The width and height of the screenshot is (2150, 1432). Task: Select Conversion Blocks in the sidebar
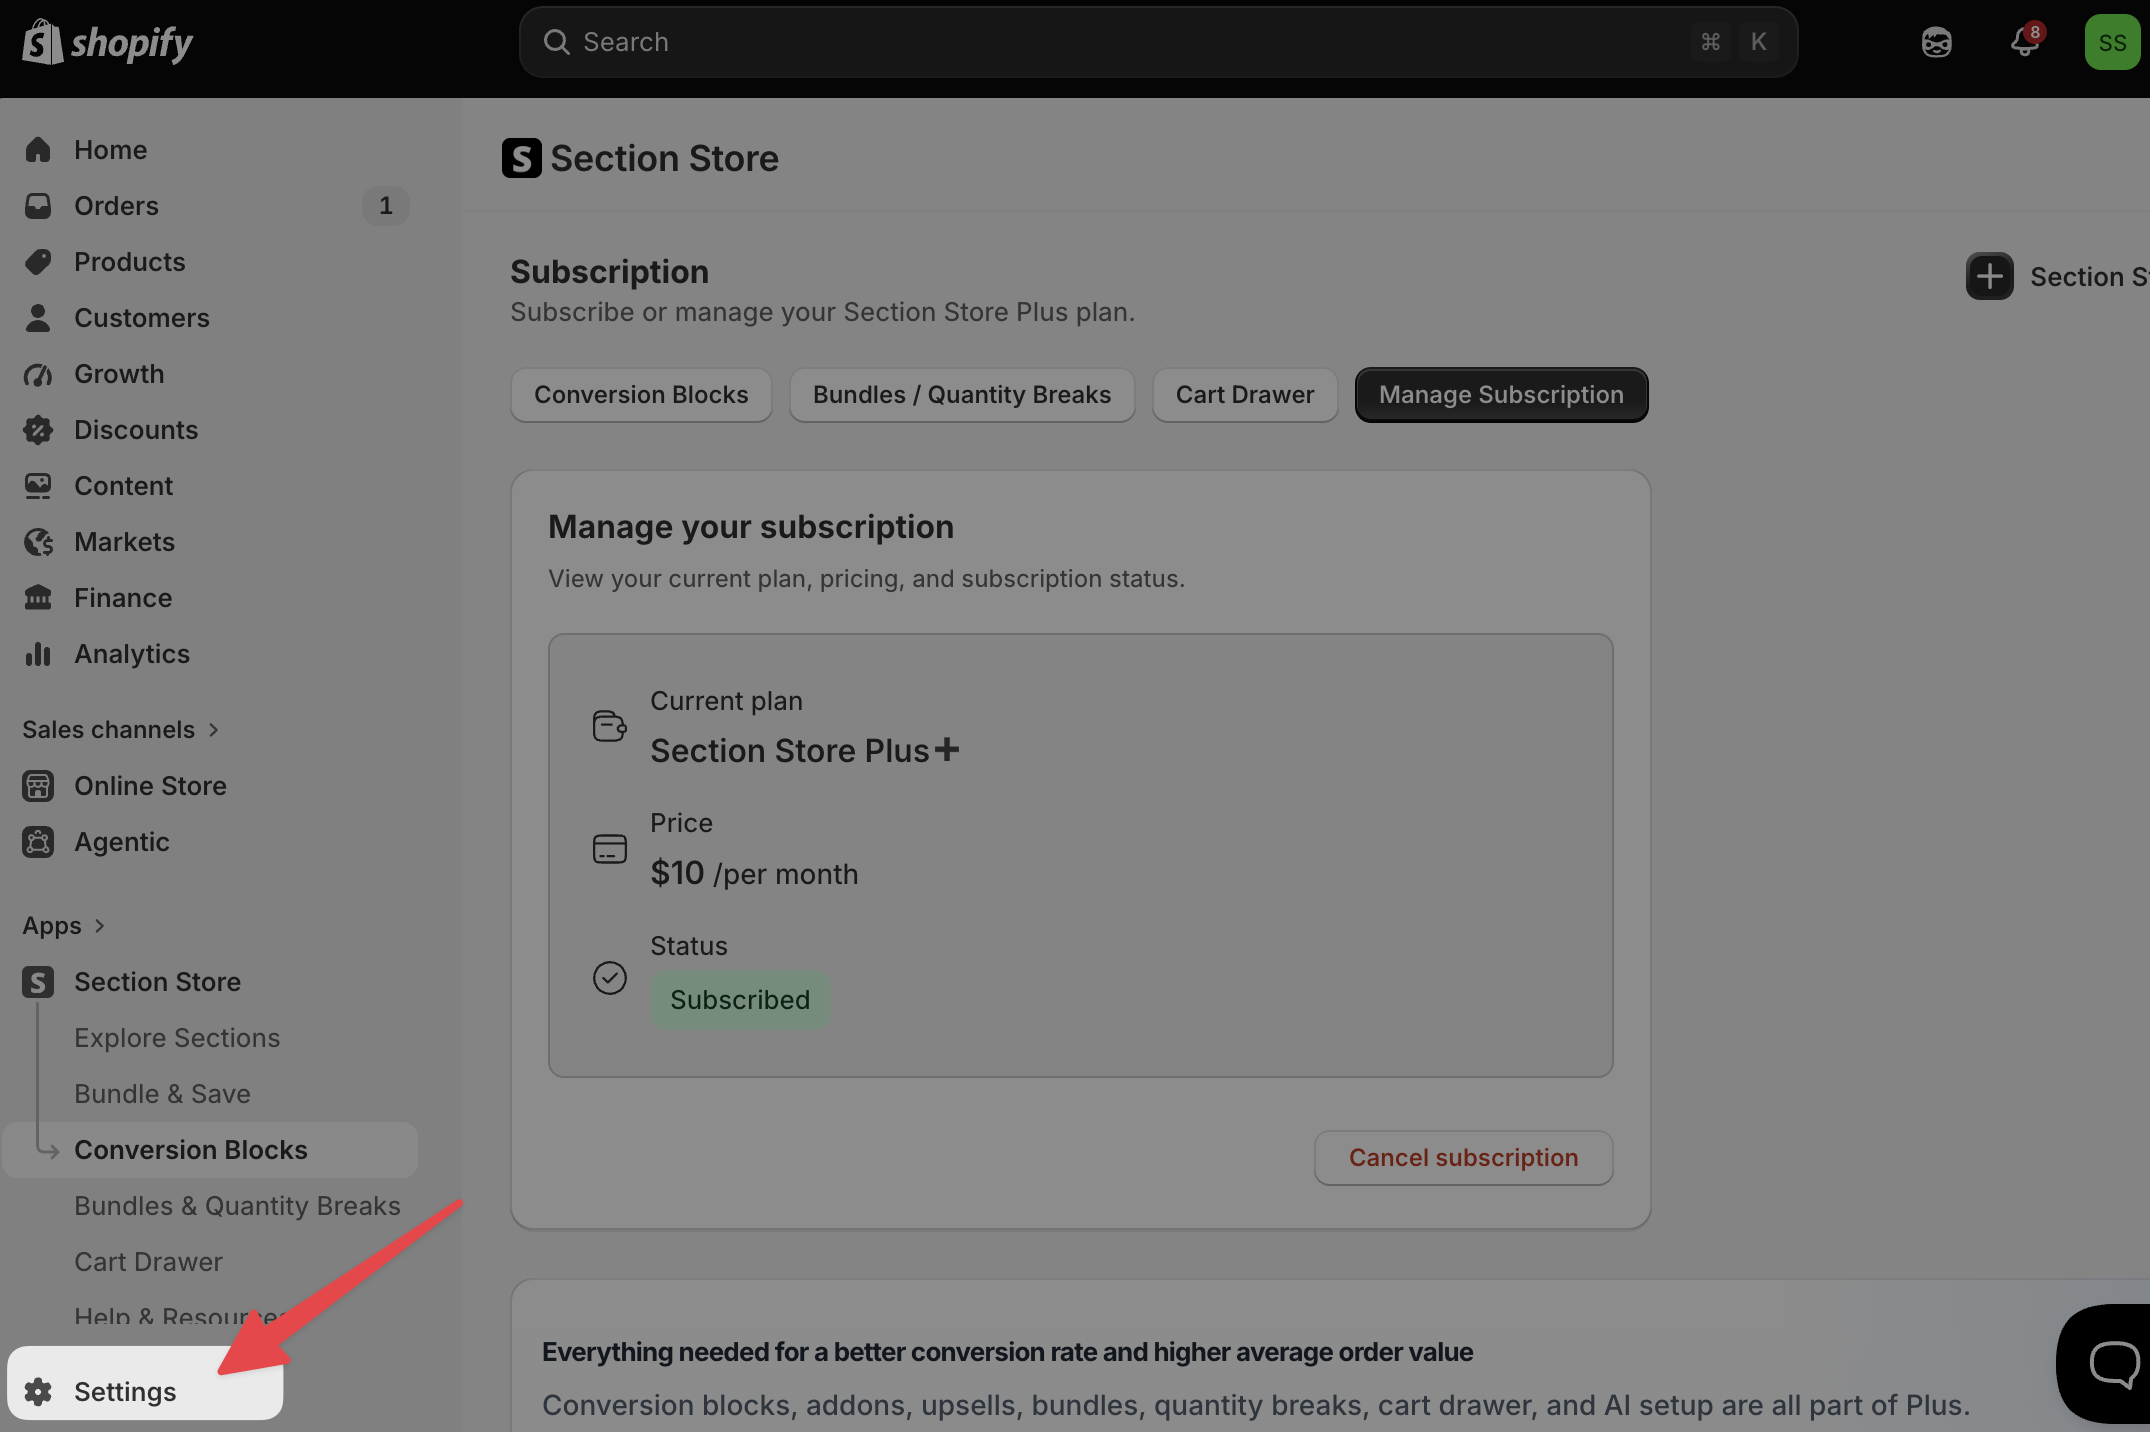coord(211,1150)
